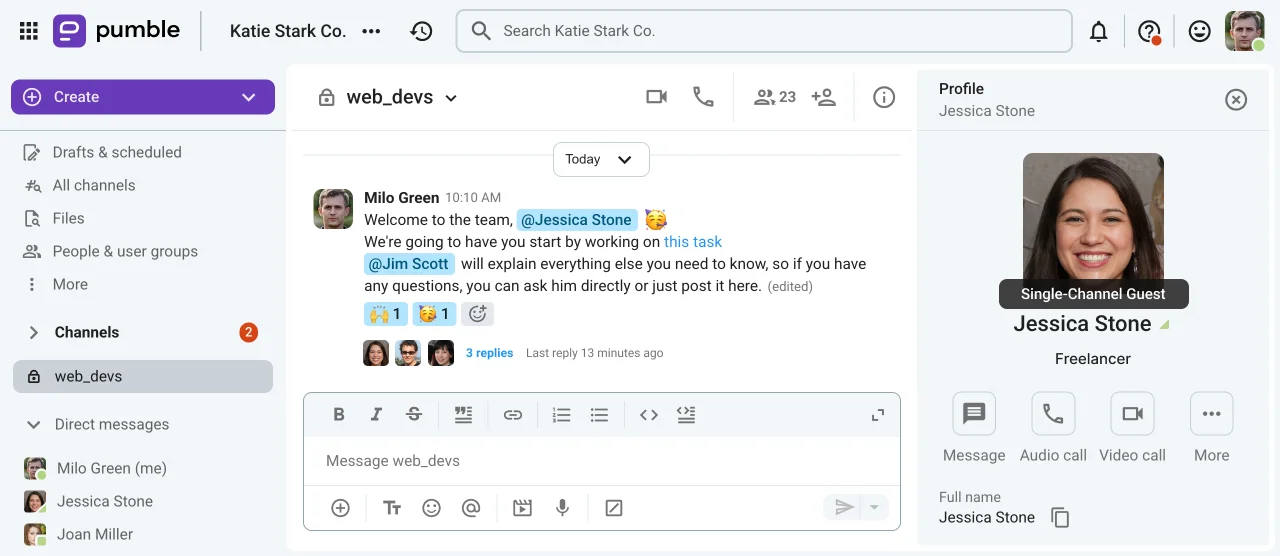
Task: Open Joan Miller direct message
Action: click(x=95, y=534)
